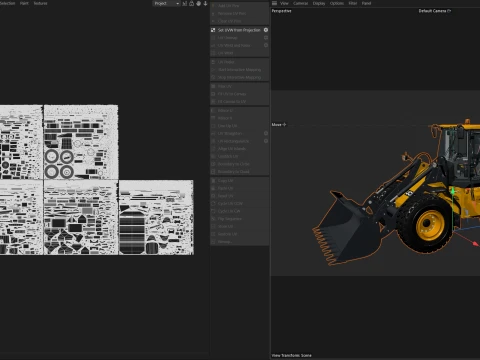This screenshot has height=360, width=480.
Task: Choose Mirror V command
Action: (x=239, y=118)
